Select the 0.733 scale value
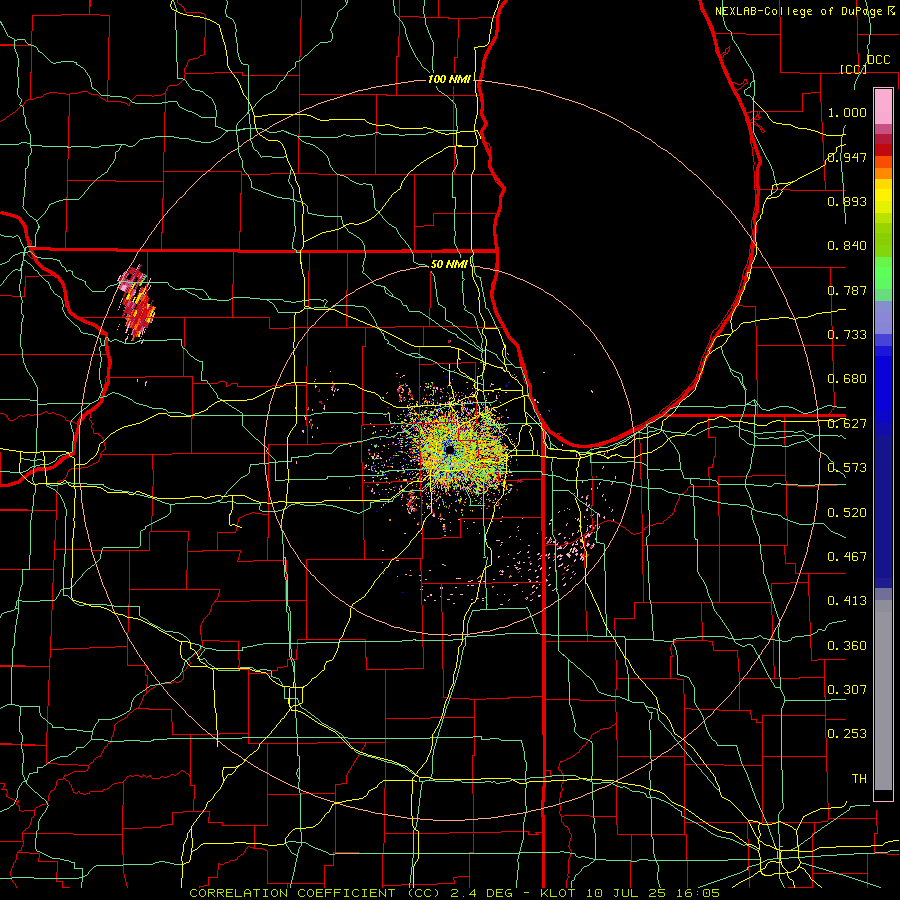The width and height of the screenshot is (900, 900). (x=847, y=335)
